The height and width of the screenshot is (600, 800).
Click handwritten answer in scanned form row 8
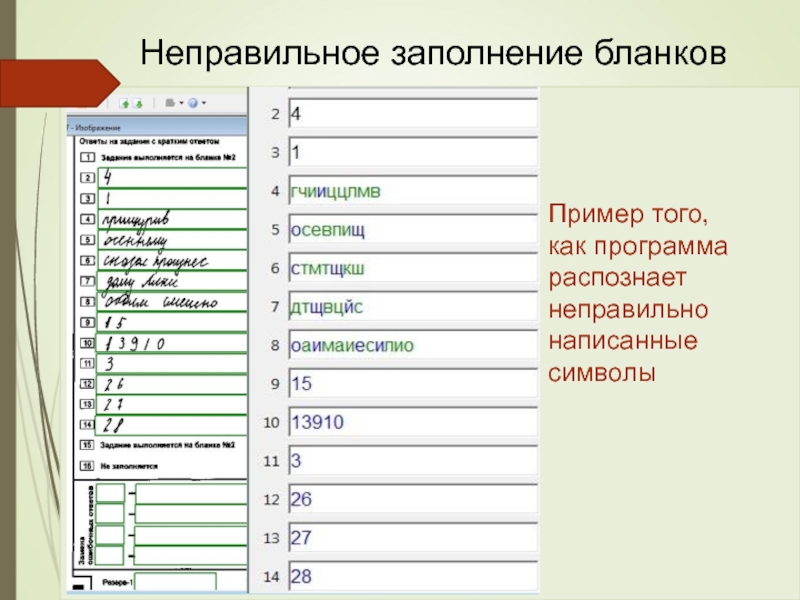click(x=161, y=302)
